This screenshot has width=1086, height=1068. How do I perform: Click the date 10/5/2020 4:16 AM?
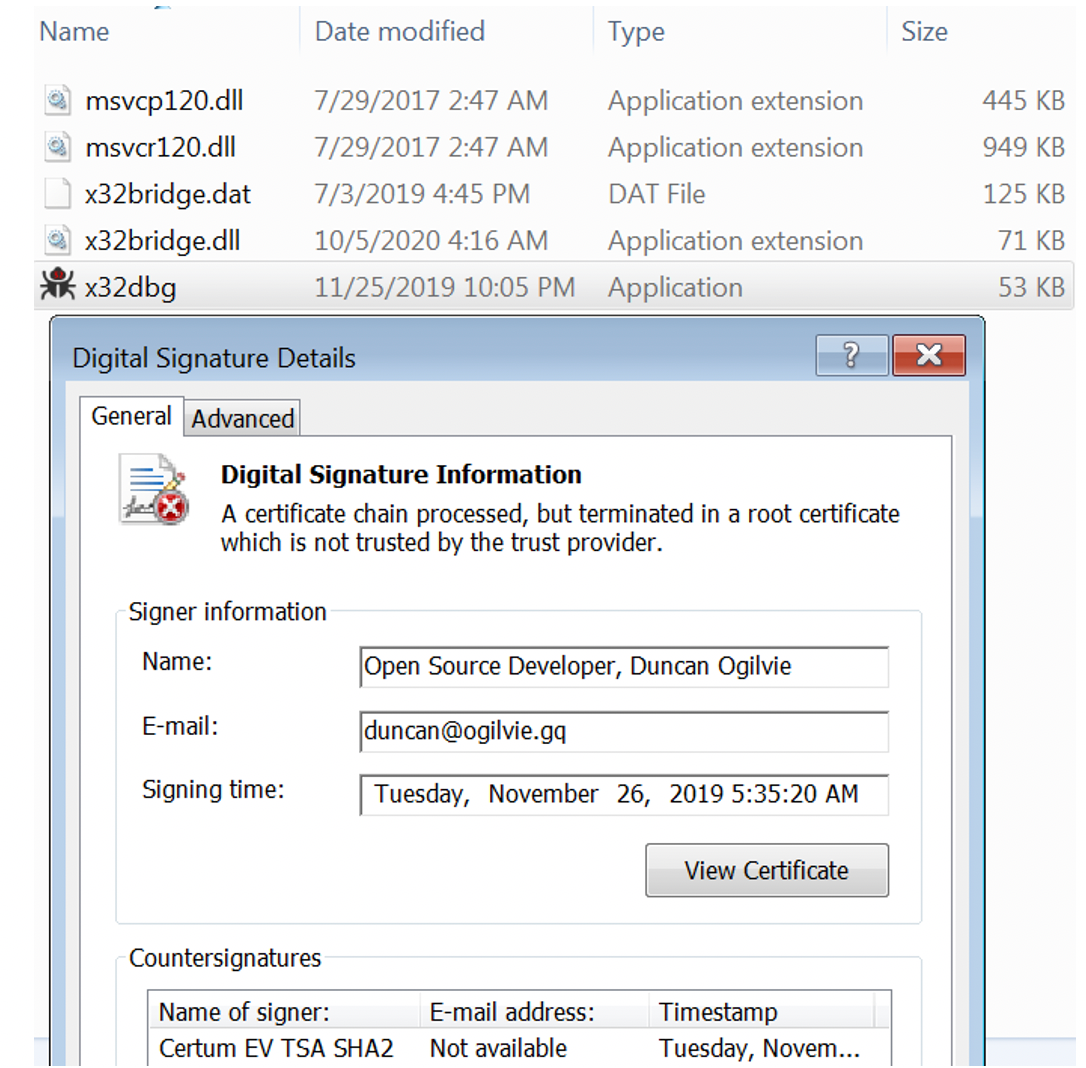(x=431, y=241)
